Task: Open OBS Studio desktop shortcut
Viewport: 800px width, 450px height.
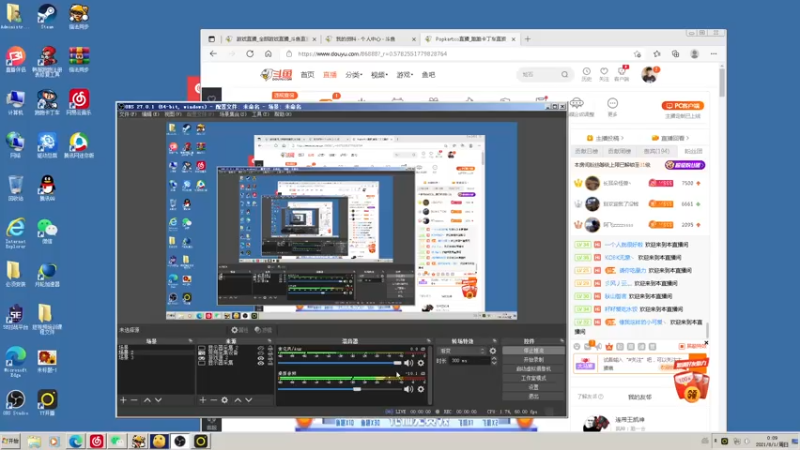Action: pyautogui.click(x=15, y=403)
